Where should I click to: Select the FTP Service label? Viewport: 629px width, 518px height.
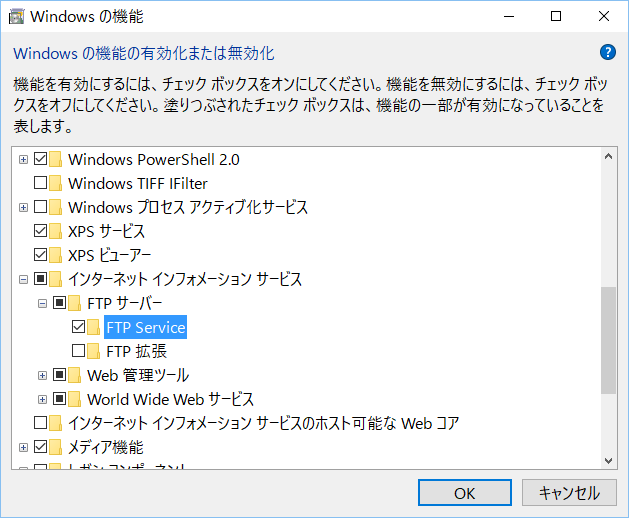pos(146,327)
